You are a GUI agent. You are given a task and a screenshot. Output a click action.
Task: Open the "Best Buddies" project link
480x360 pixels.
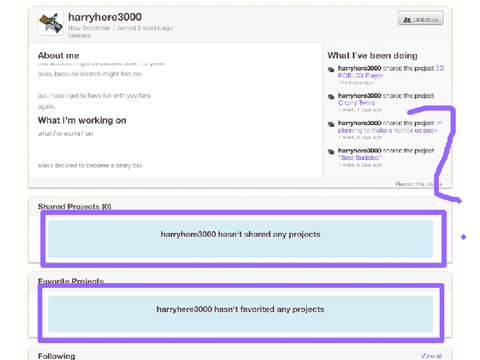[360, 158]
